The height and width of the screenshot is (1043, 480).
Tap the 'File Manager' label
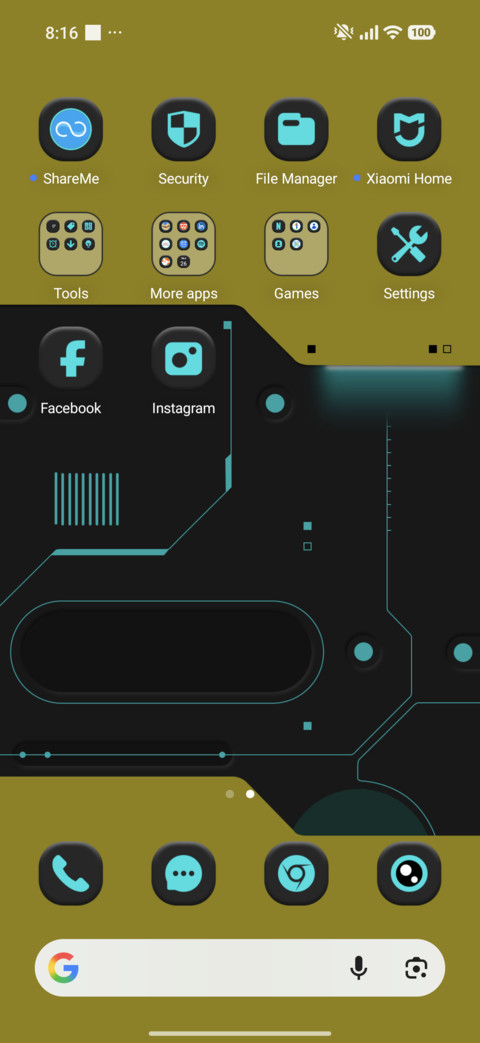(297, 179)
